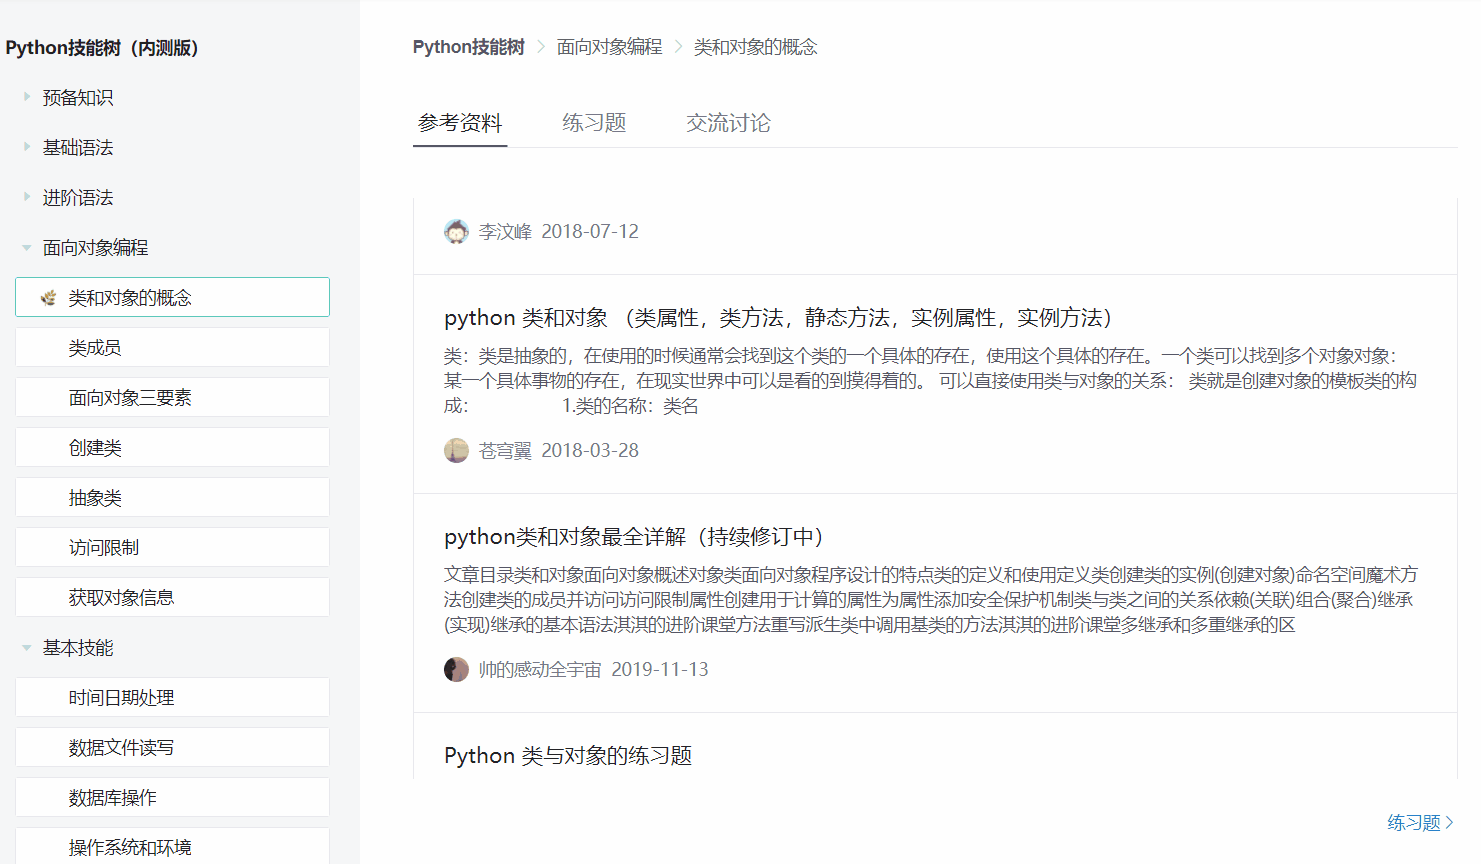
Task: Open the 数据库操作 sidebar item
Action: click(172, 797)
